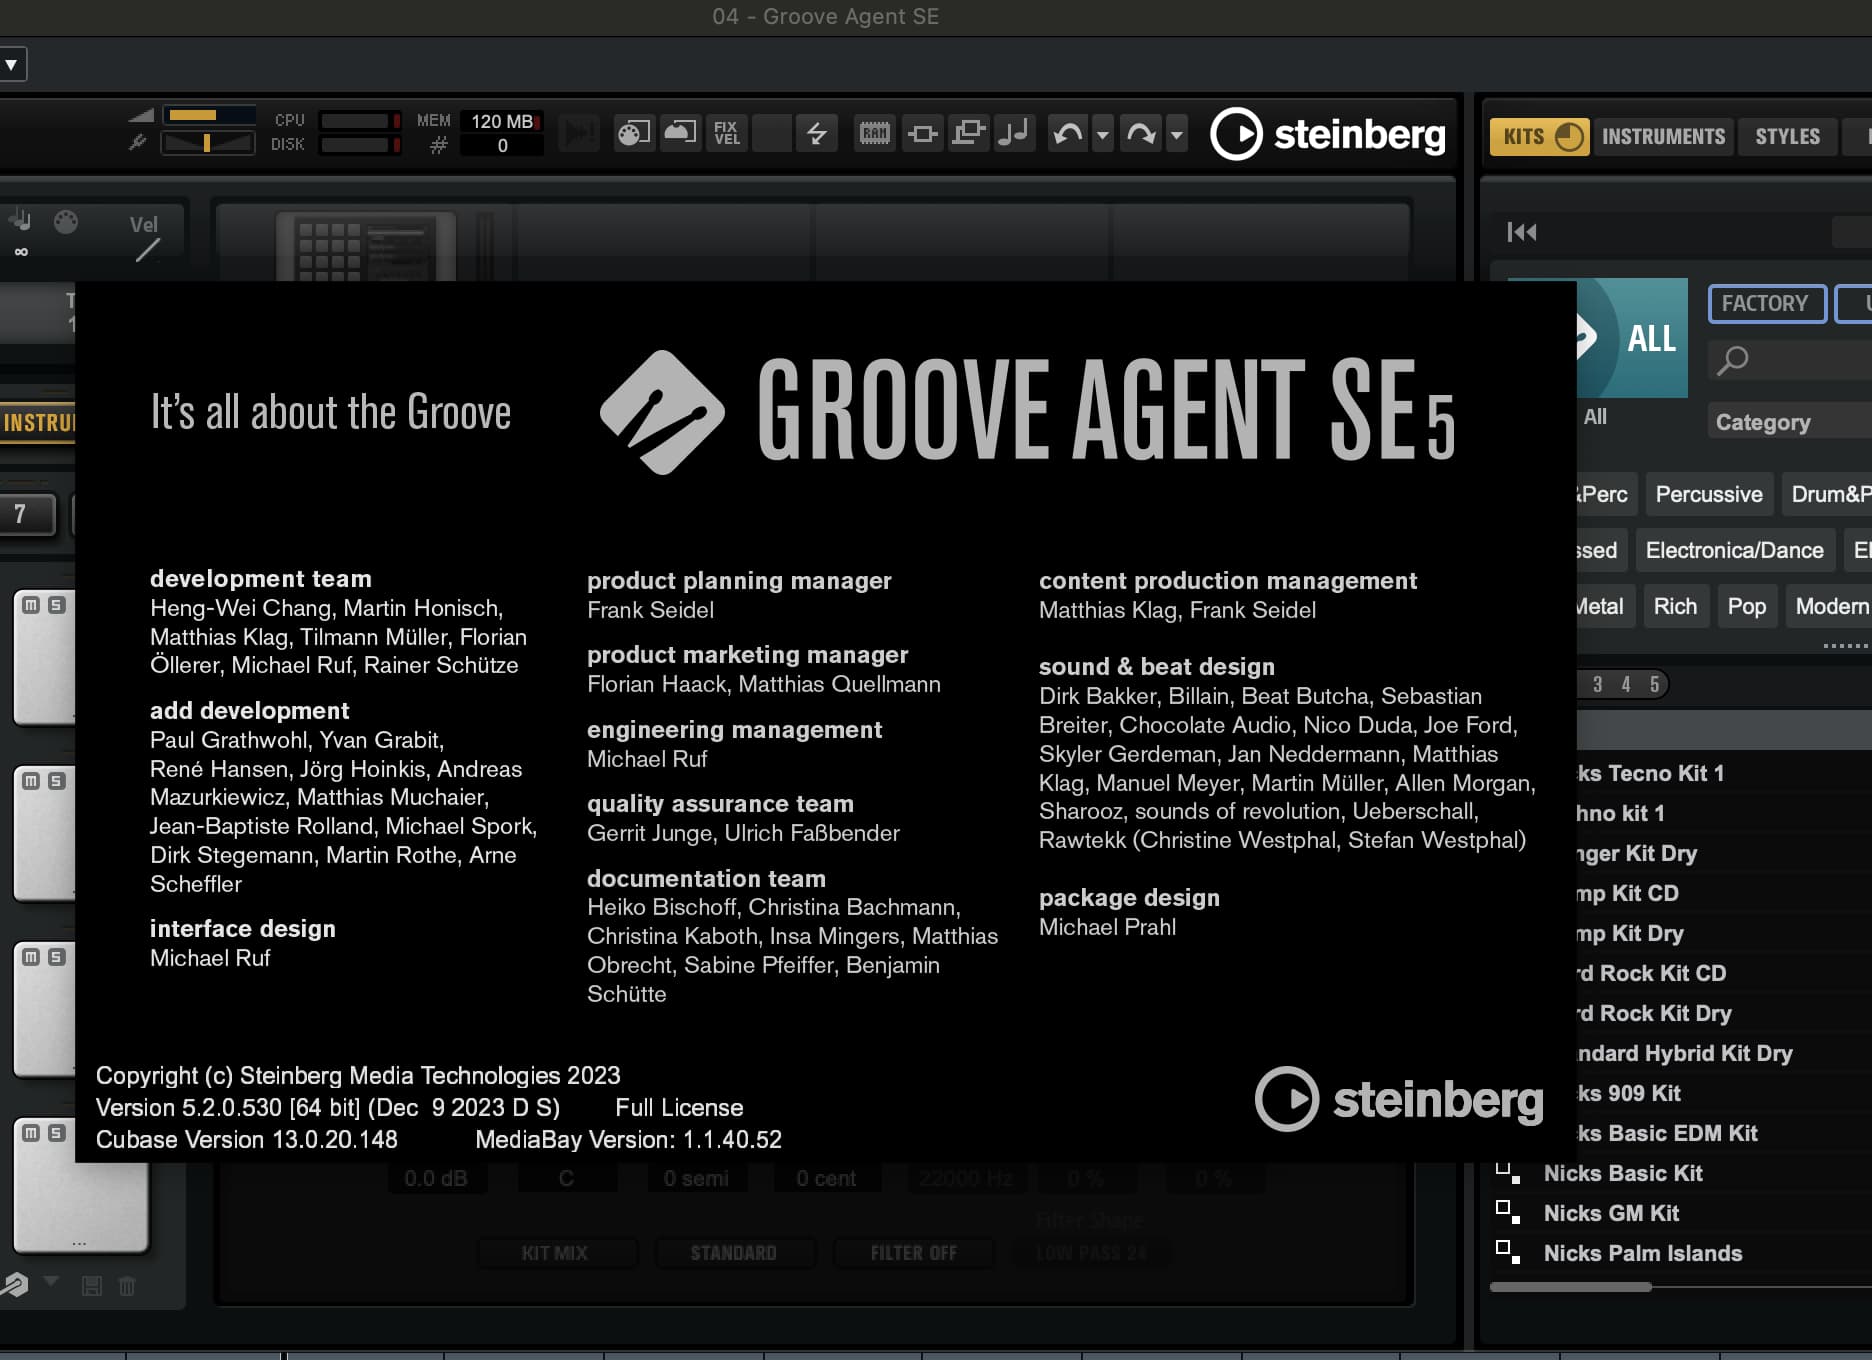Click the diagonal velocity curve line icon
This screenshot has height=1360, width=1872.
tap(147, 250)
